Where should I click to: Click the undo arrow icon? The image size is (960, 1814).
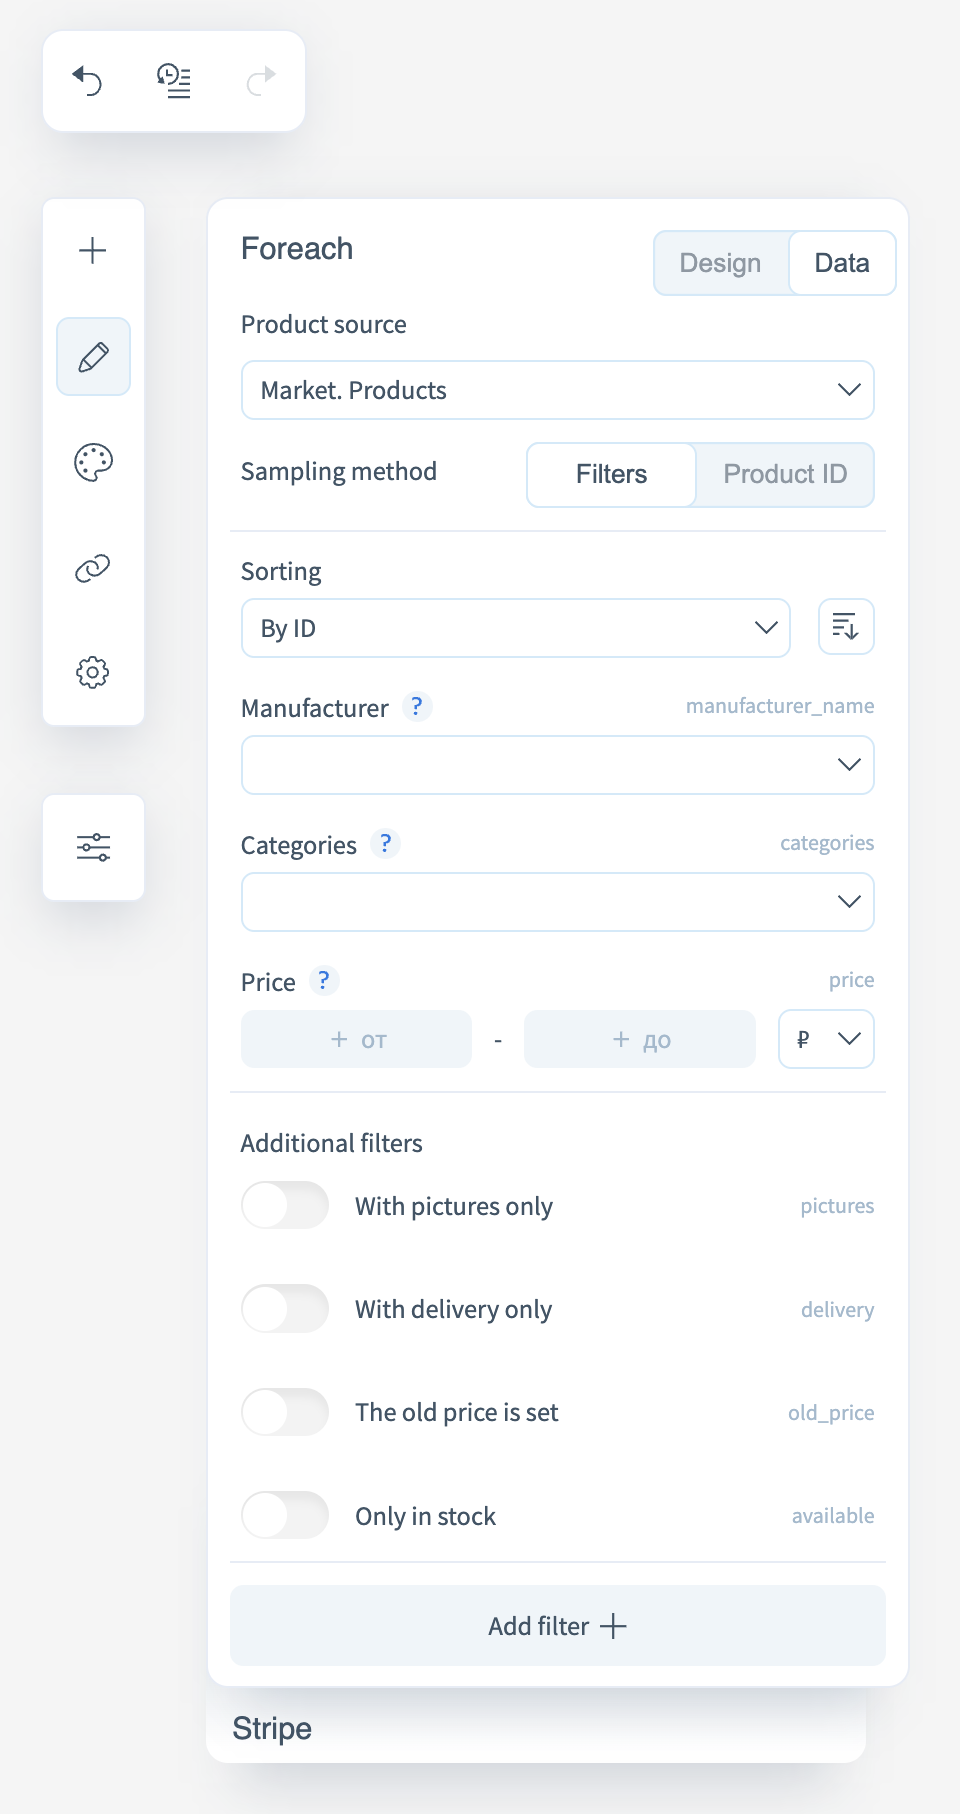click(88, 80)
